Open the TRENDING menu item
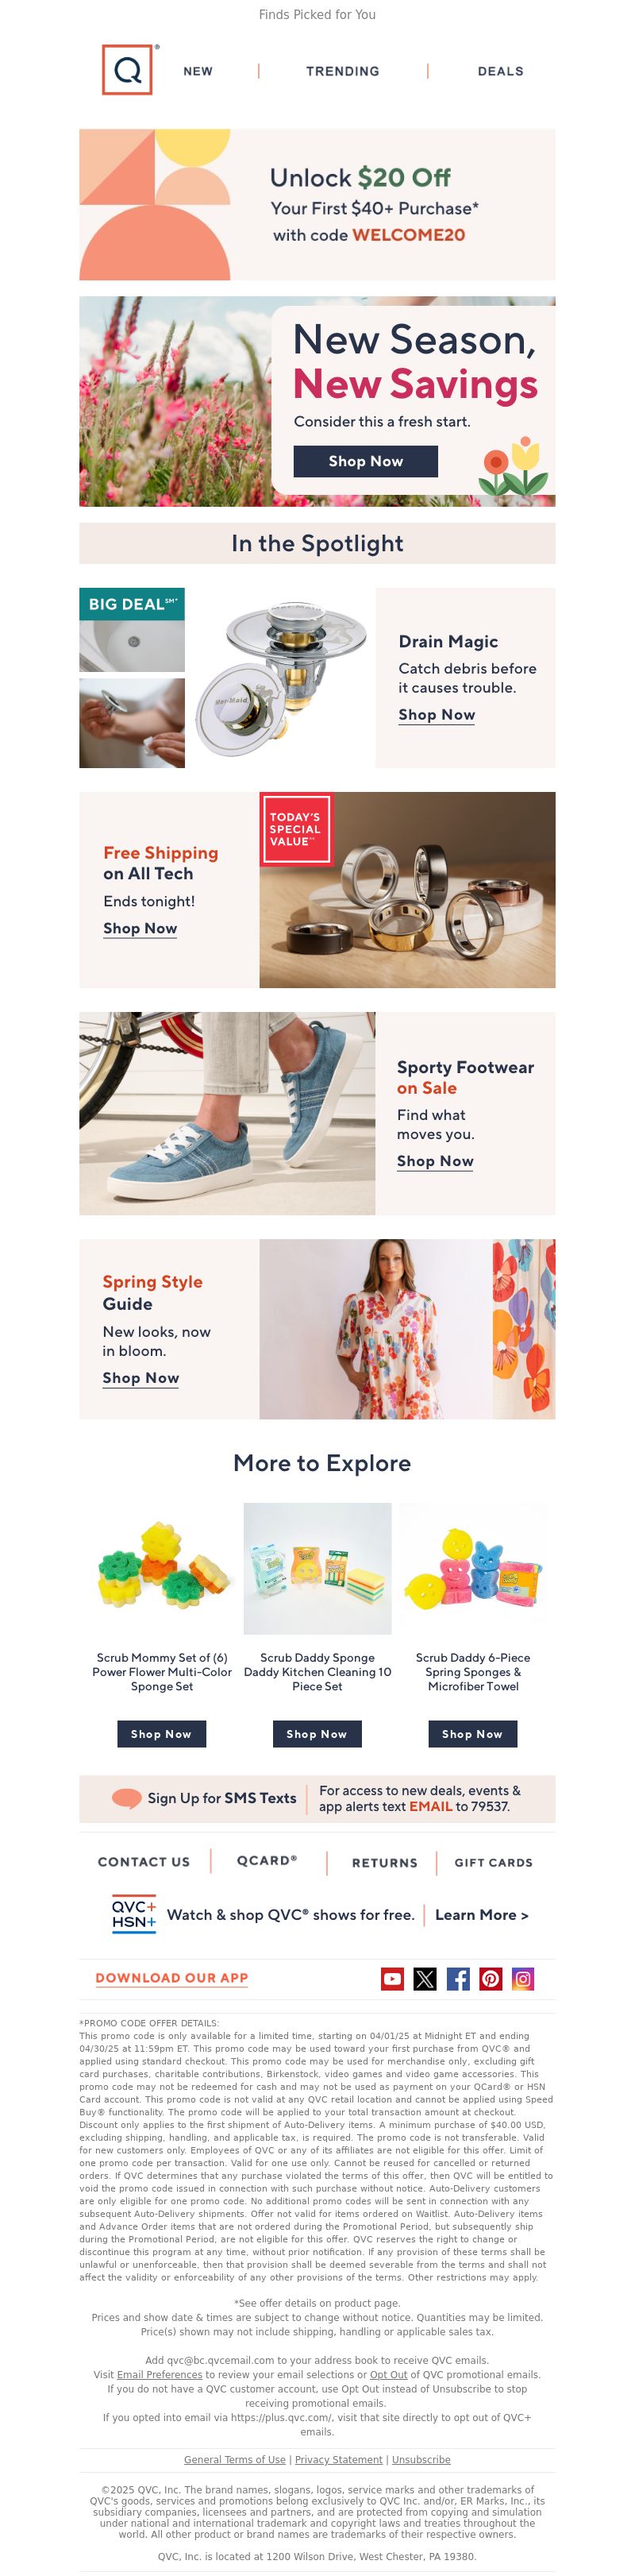 (x=343, y=71)
